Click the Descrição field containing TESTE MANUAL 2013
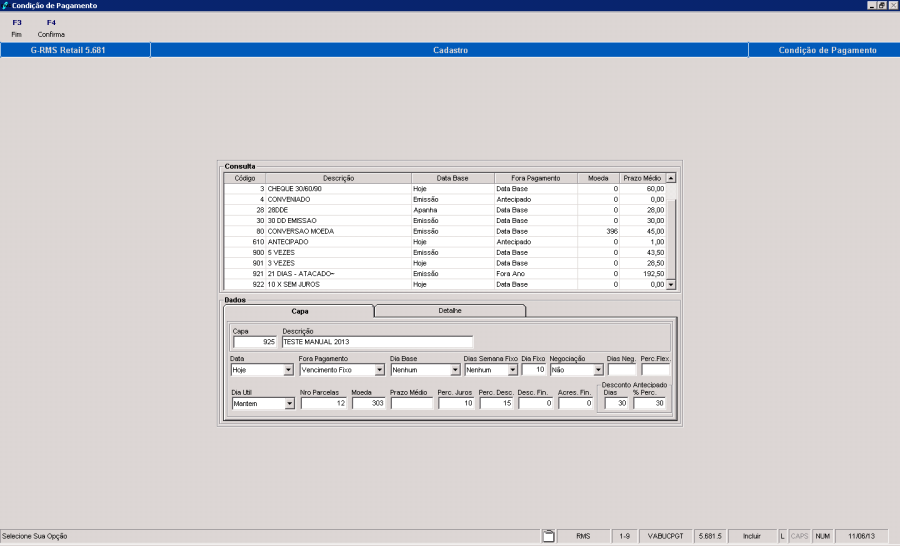This screenshot has width=900, height=546. [x=376, y=342]
